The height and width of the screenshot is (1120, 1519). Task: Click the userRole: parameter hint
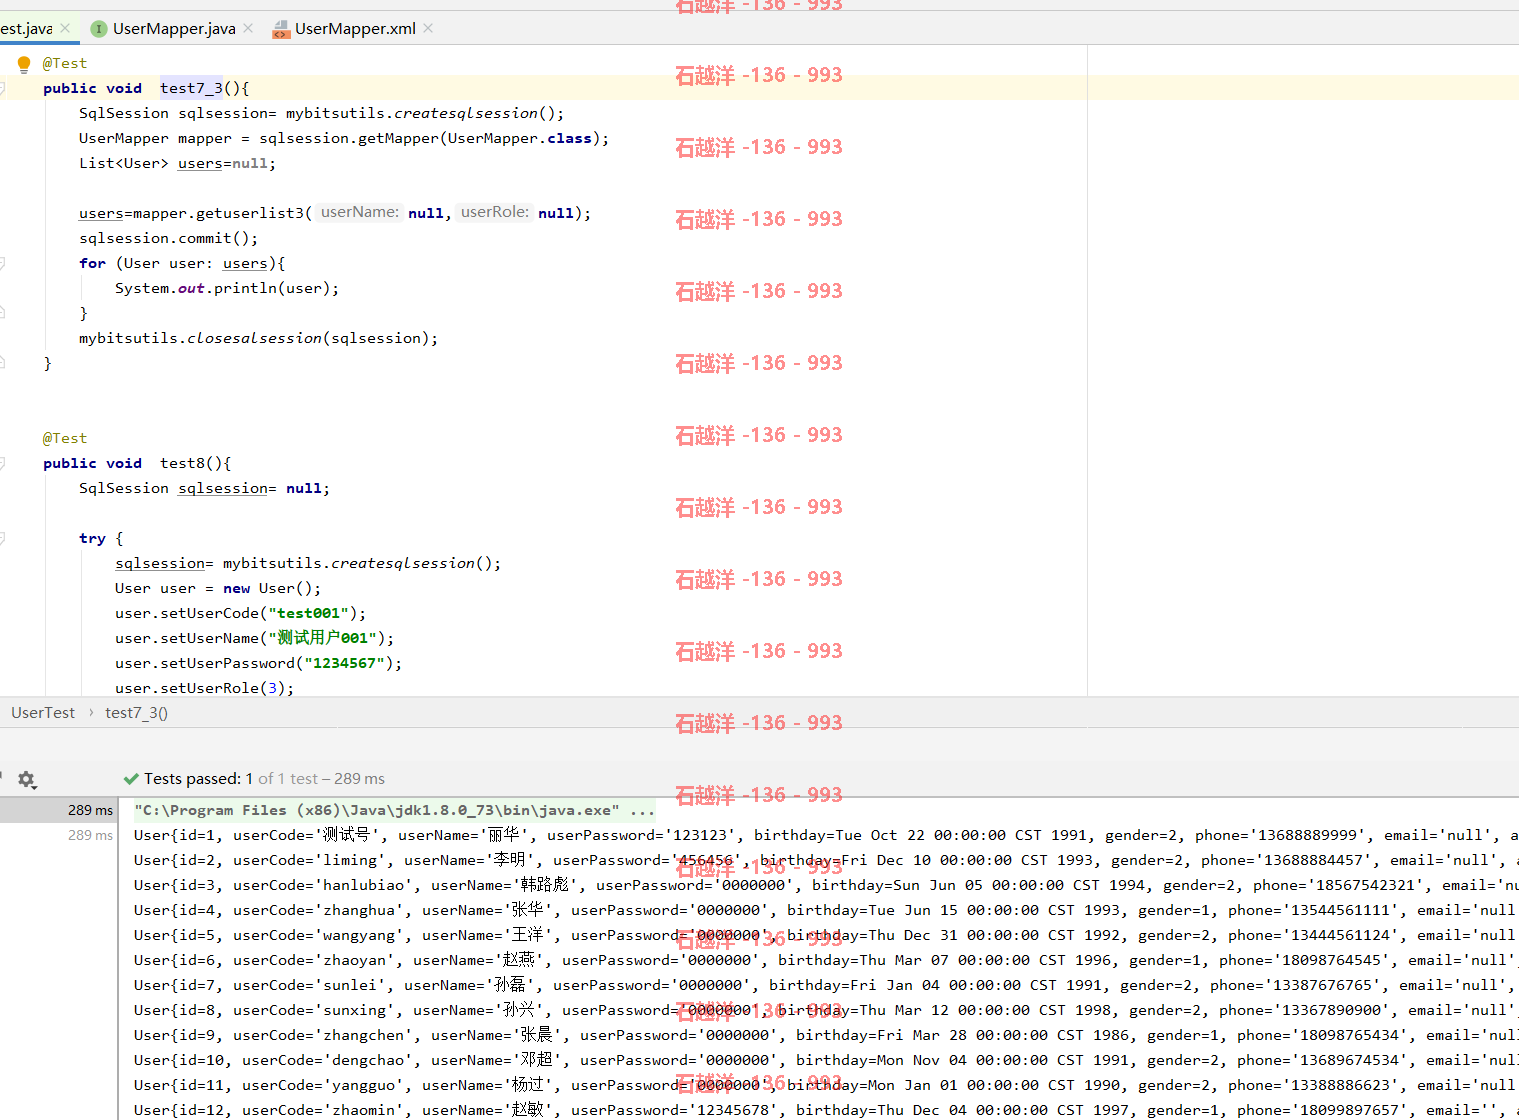pos(495,212)
